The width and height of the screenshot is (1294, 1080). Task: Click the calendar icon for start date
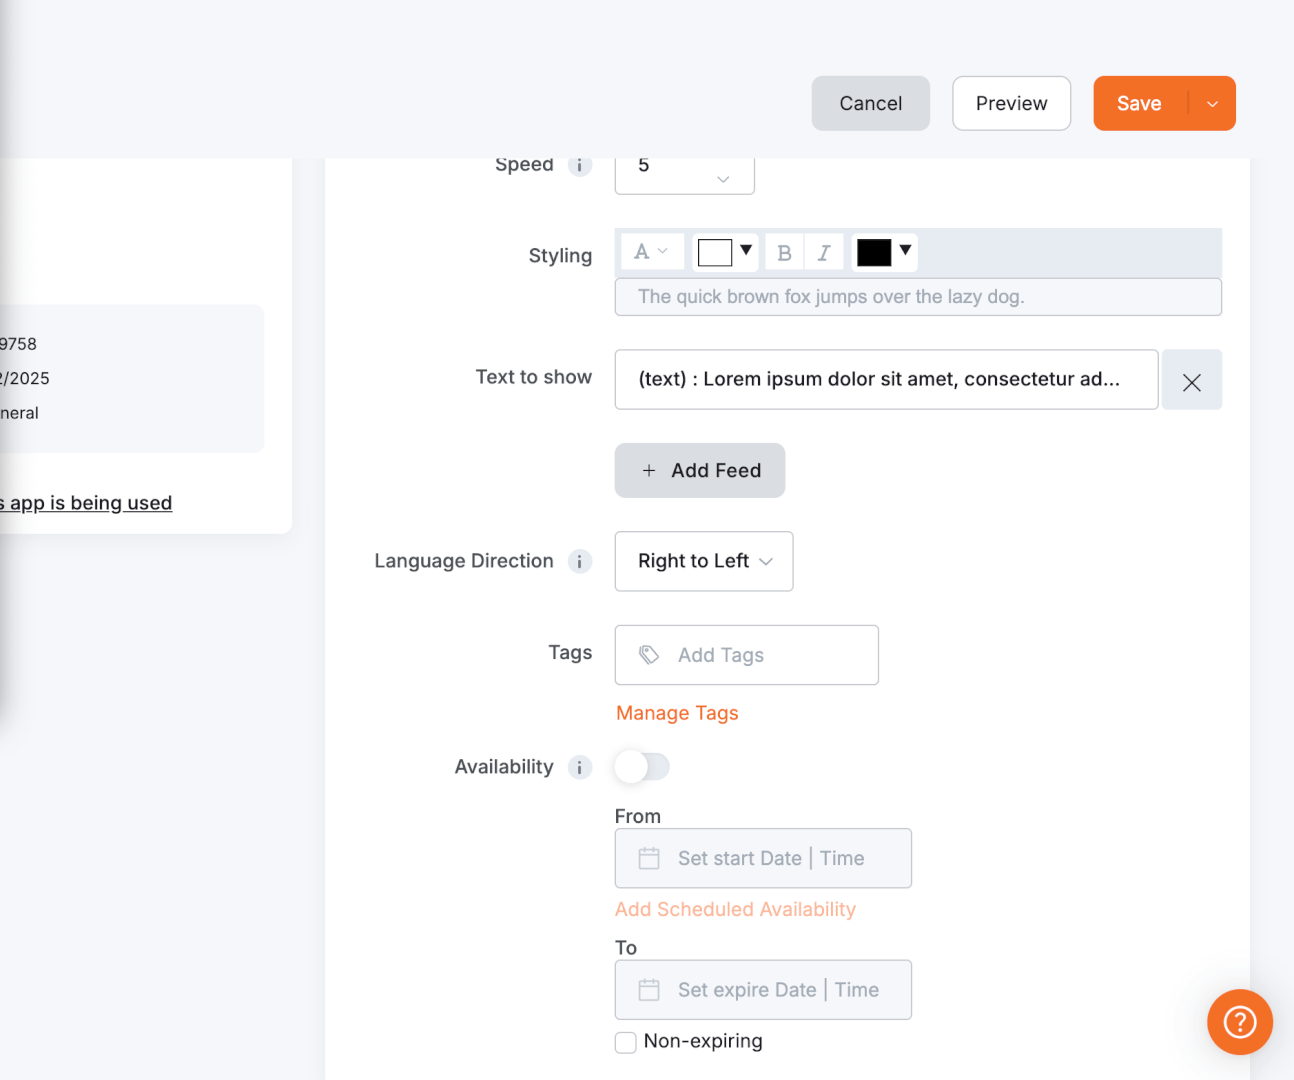point(649,858)
